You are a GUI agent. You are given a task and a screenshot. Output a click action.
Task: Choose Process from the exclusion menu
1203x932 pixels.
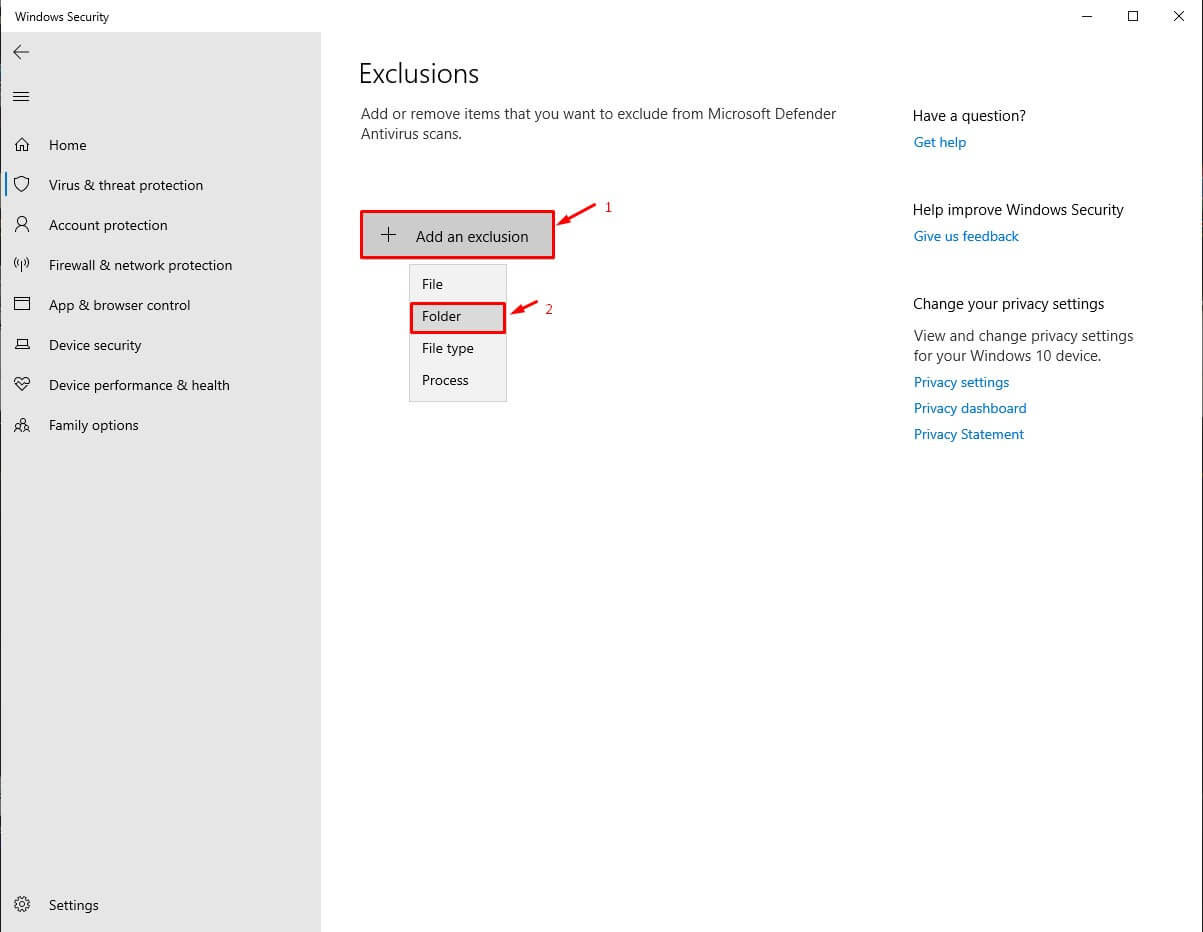[x=445, y=380]
